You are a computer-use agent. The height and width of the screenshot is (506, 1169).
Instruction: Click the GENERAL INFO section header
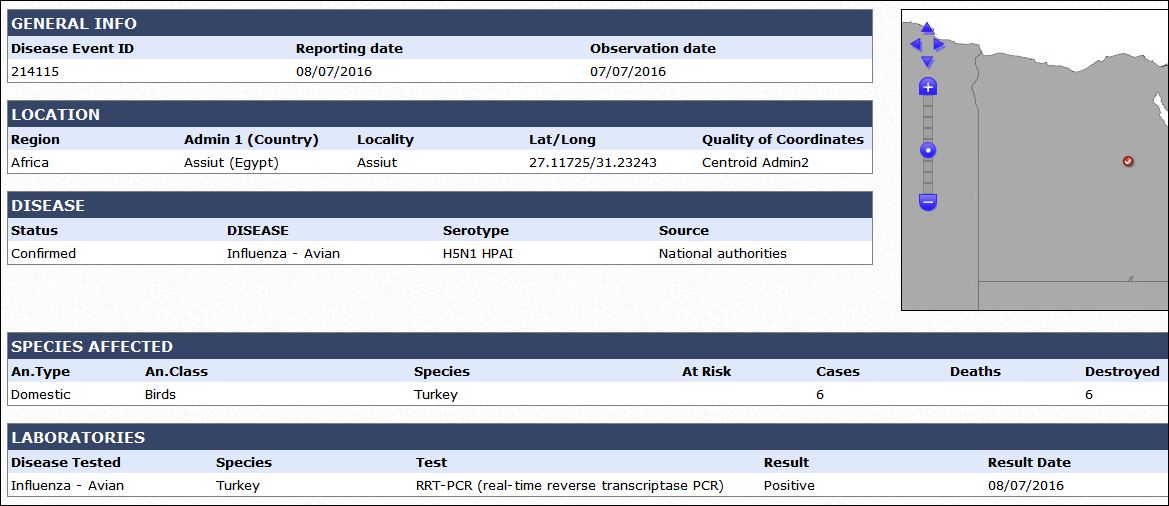(x=440, y=23)
